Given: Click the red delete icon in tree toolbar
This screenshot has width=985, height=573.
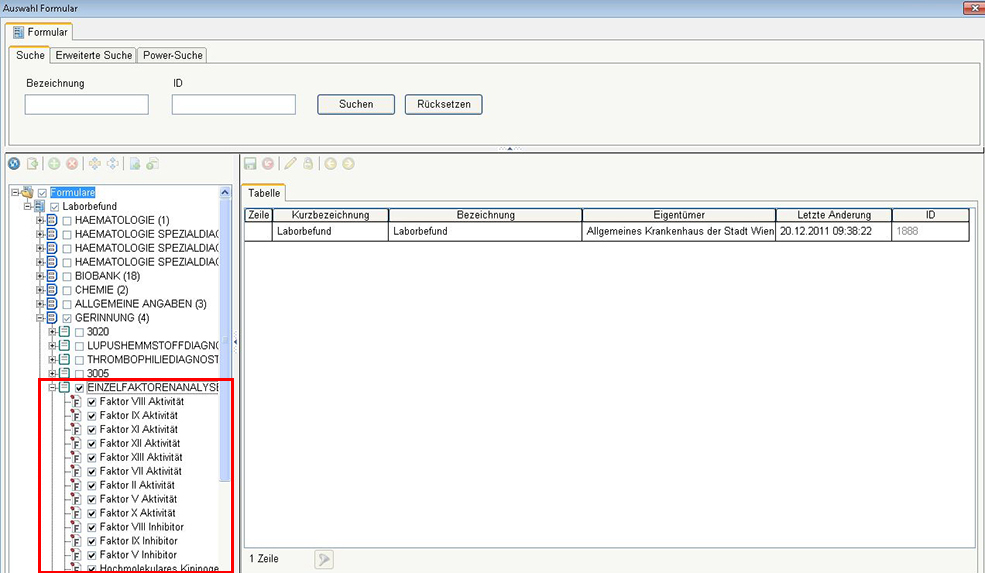Looking at the screenshot, I should (72, 164).
